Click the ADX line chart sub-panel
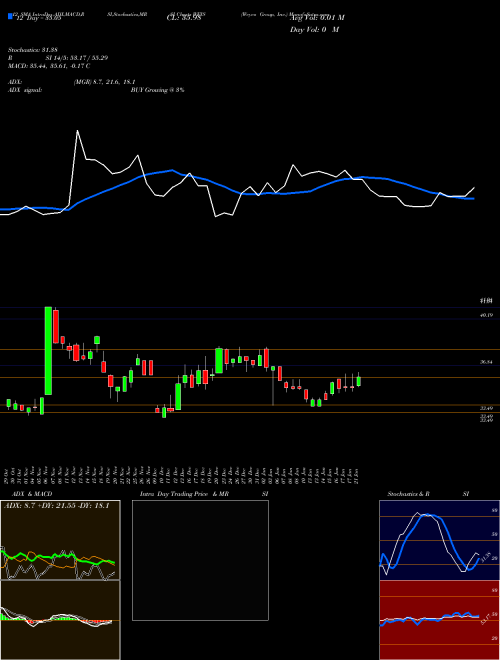The height and width of the screenshot is (660, 500). point(60,540)
